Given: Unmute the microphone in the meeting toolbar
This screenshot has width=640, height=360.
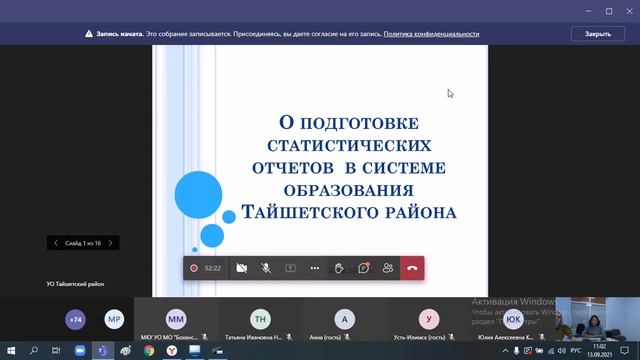Looking at the screenshot, I should point(266,268).
